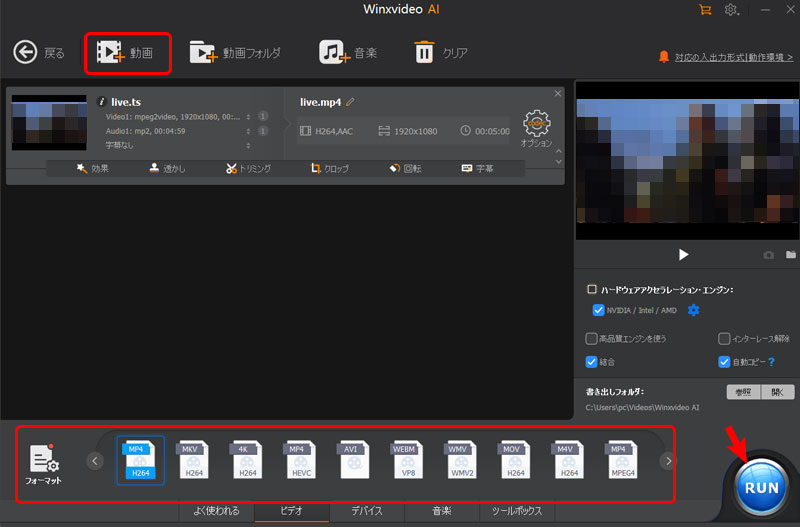Show more formats with right arrow
The width and height of the screenshot is (800, 527).
[668, 461]
